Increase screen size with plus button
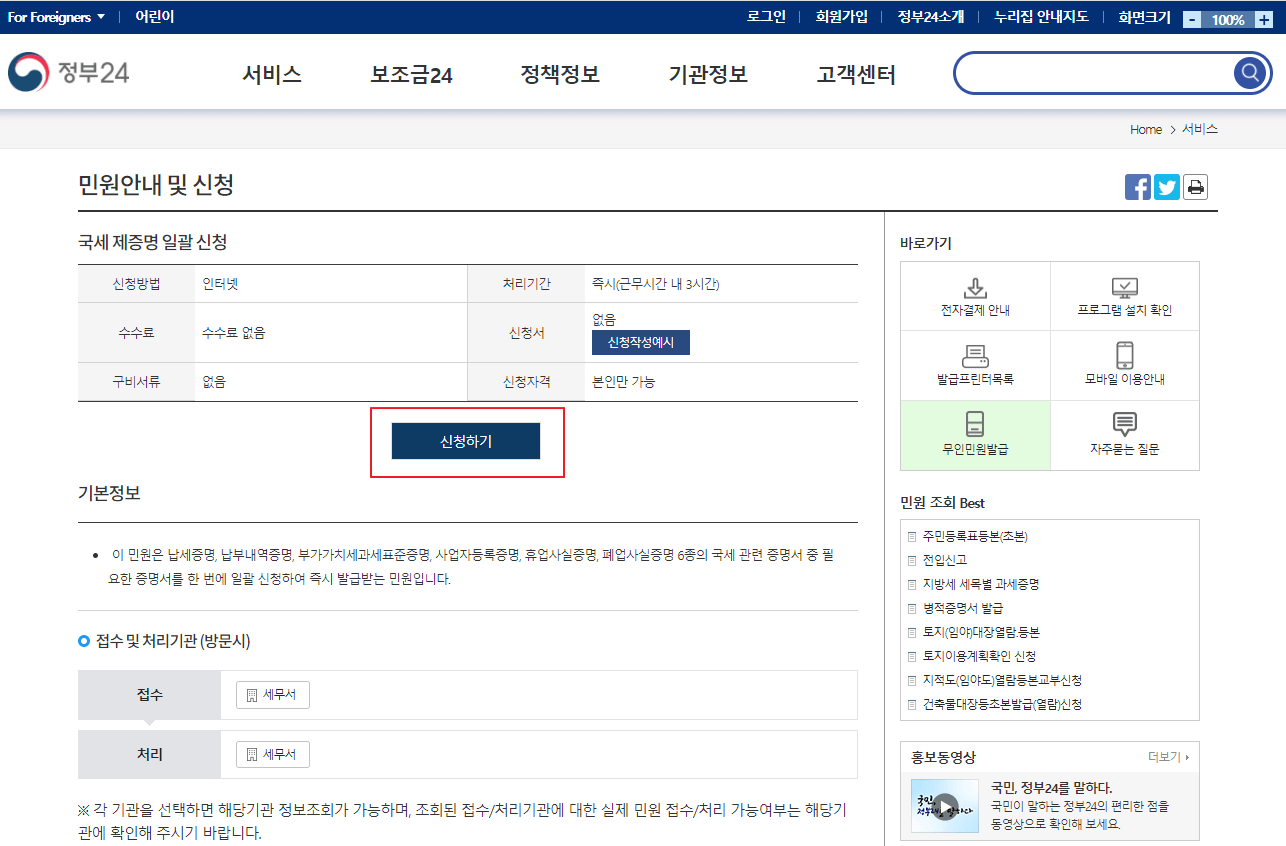The width and height of the screenshot is (1286, 846). [x=1263, y=20]
